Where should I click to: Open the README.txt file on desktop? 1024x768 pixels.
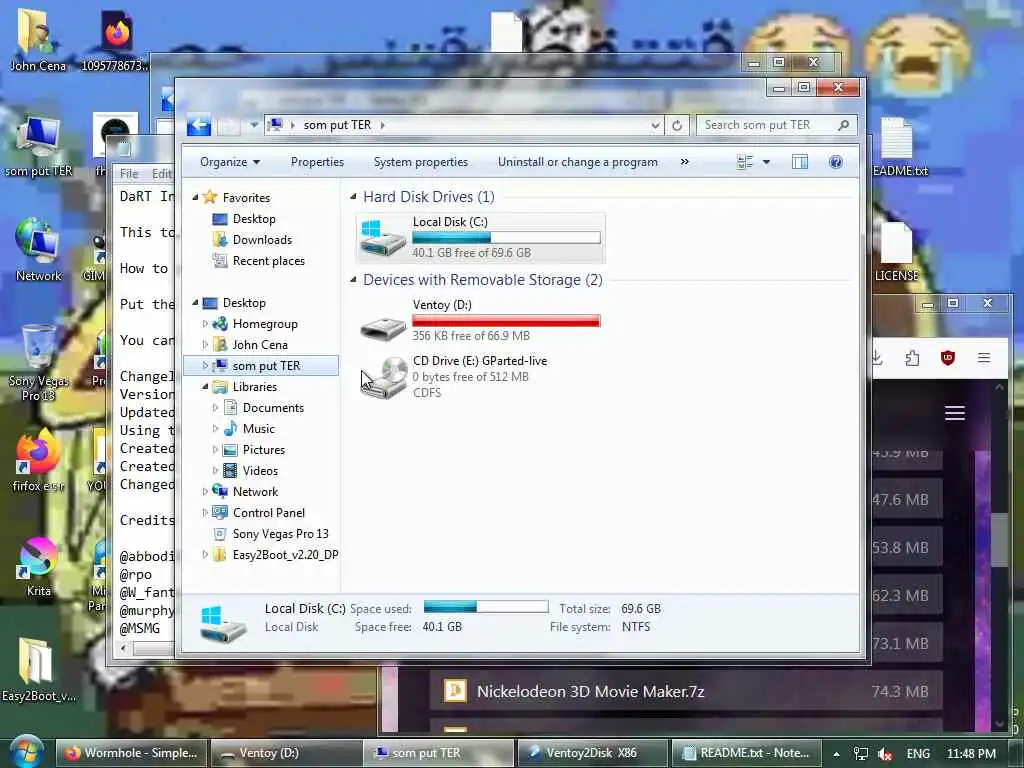click(898, 146)
